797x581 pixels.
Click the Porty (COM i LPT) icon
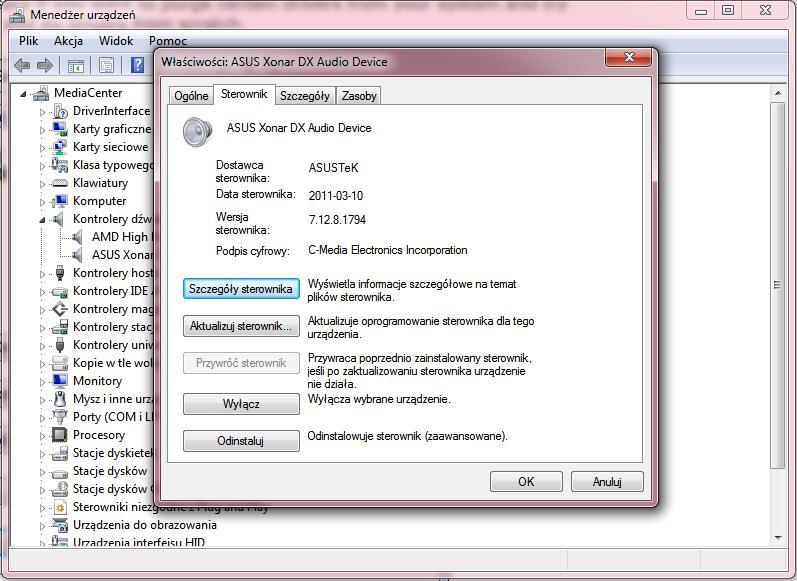point(59,417)
